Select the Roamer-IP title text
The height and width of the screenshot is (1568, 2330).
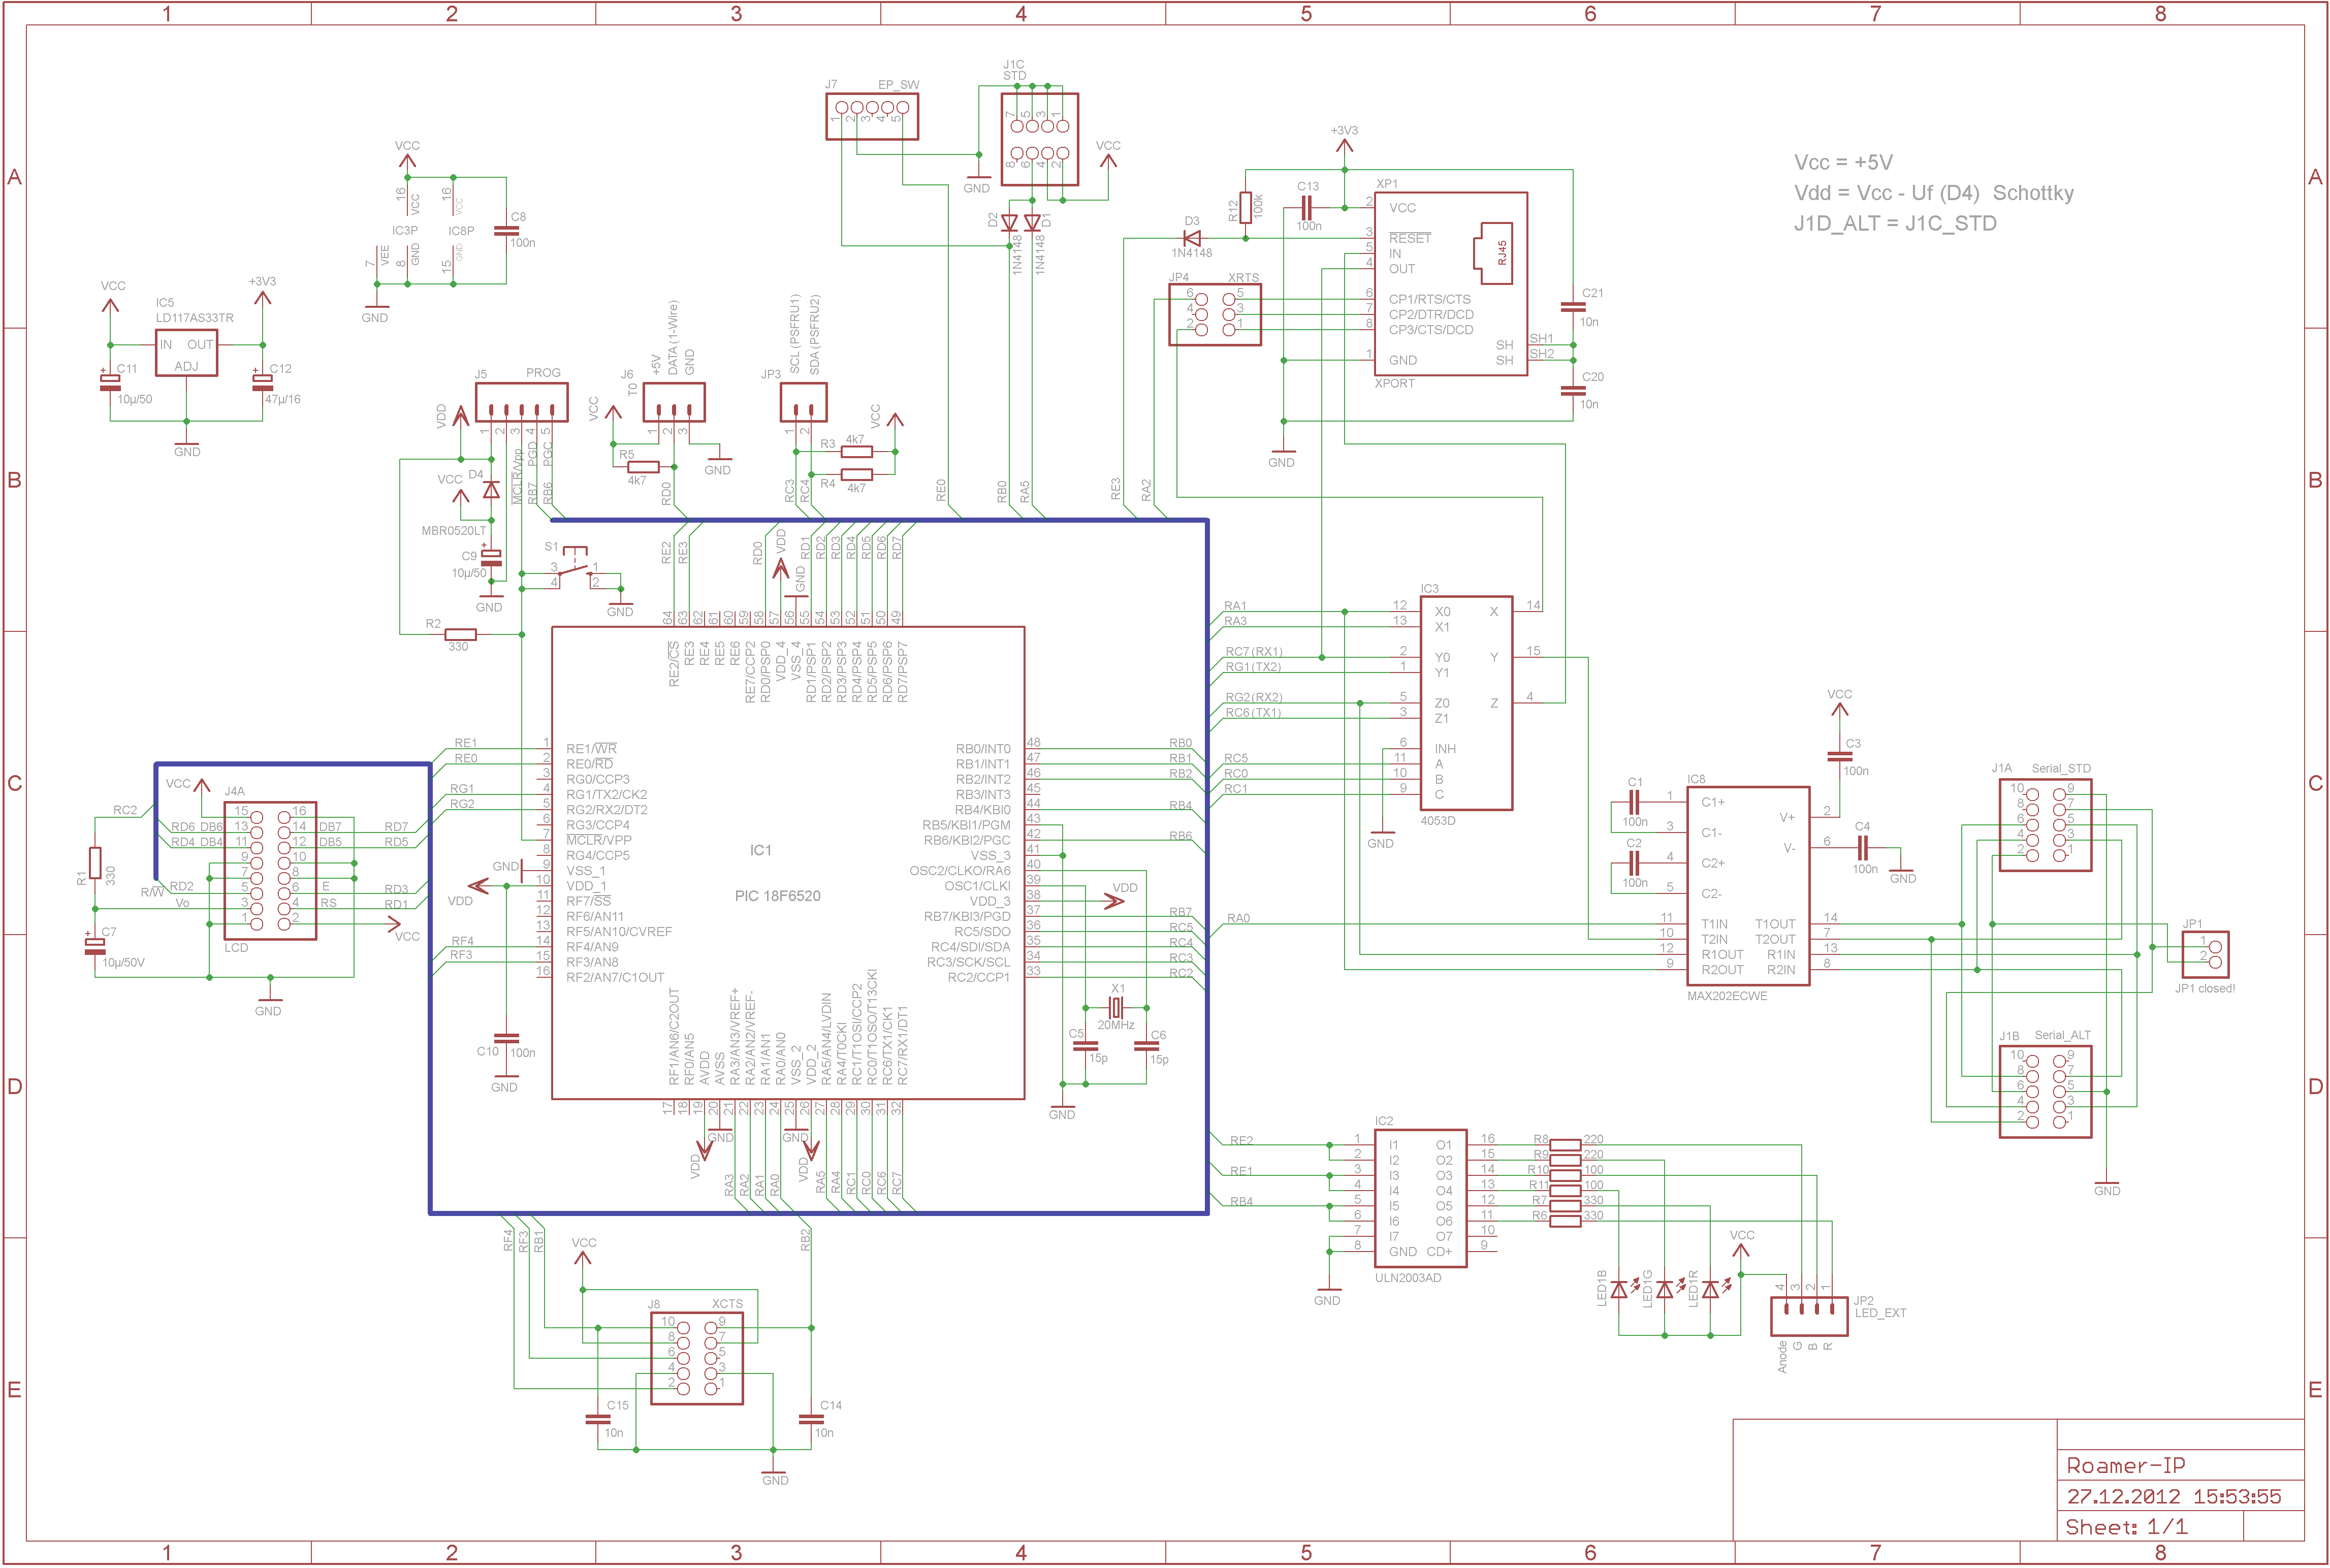2126,1466
